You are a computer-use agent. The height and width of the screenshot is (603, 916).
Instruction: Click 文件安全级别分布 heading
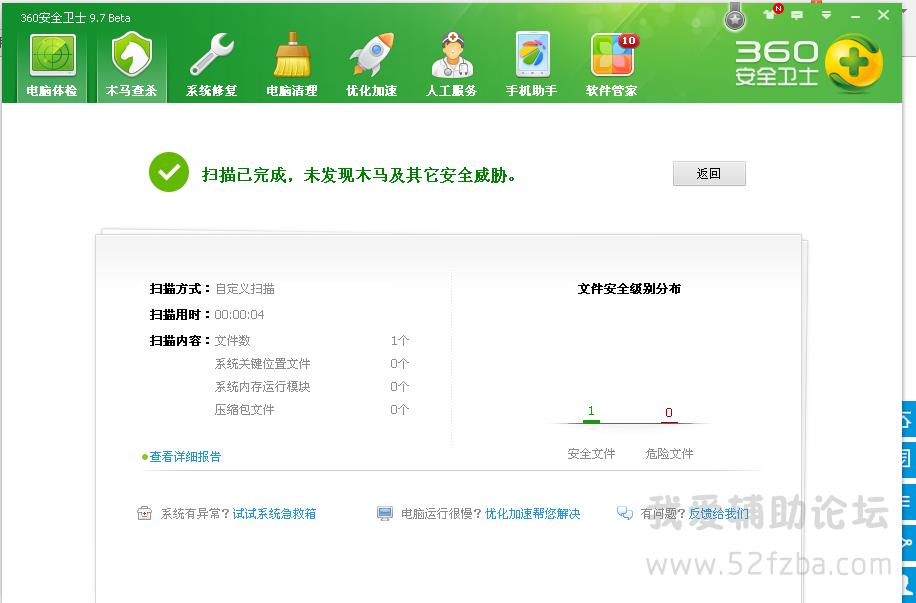click(629, 289)
